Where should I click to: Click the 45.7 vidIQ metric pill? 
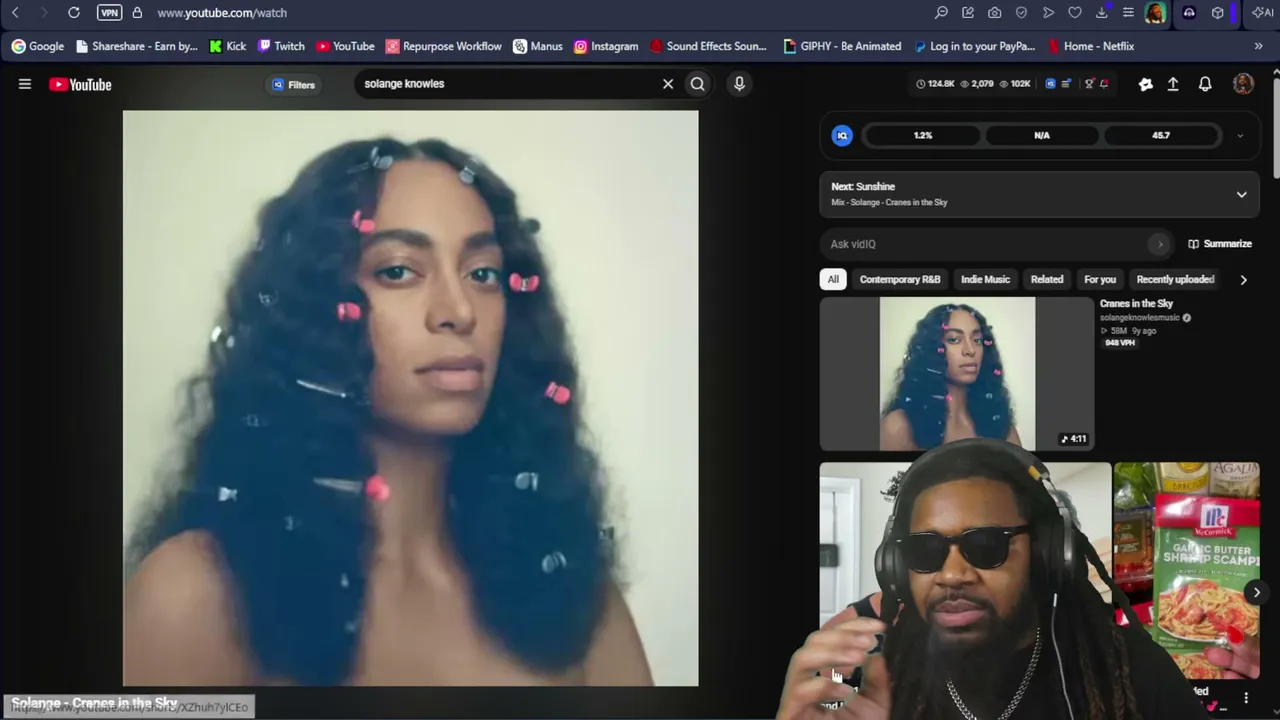[x=1160, y=135]
